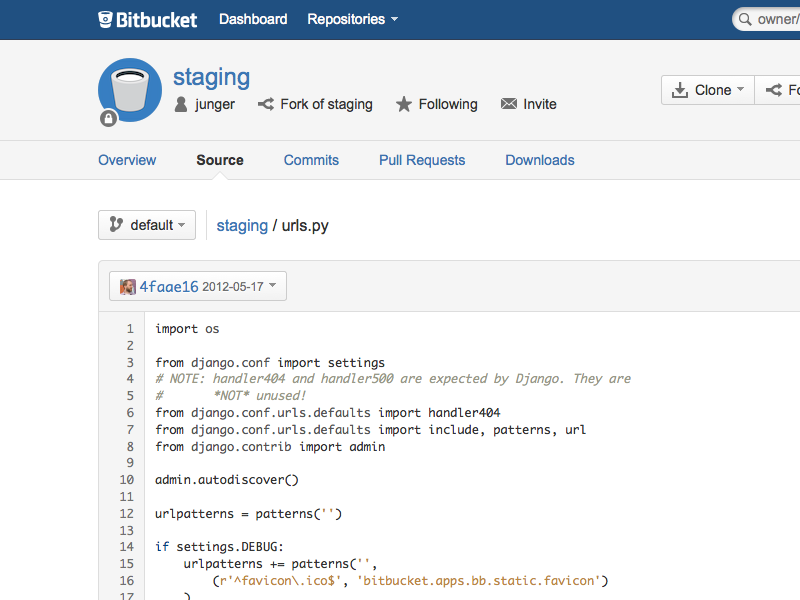Viewport: 800px width, 600px height.
Task: Click the Bitbucket logo
Action: (147, 18)
